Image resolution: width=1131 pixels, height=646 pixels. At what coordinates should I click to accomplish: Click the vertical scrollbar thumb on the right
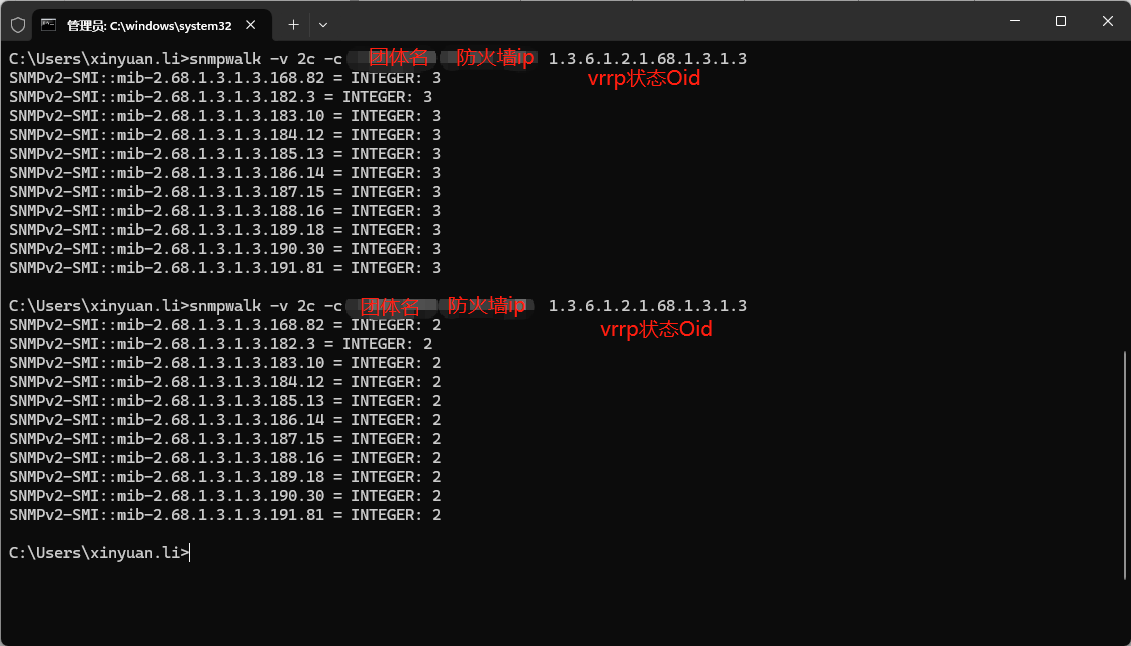click(x=1125, y=450)
